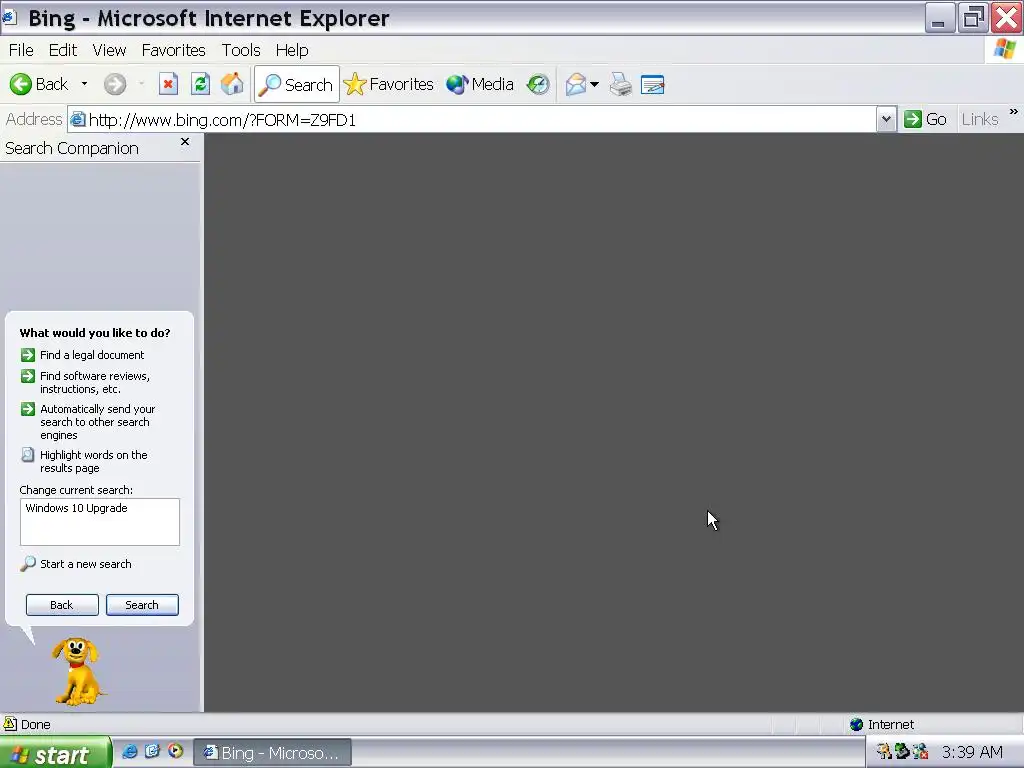Click the Mail envelope icon
This screenshot has height=768, width=1024.
(x=575, y=84)
